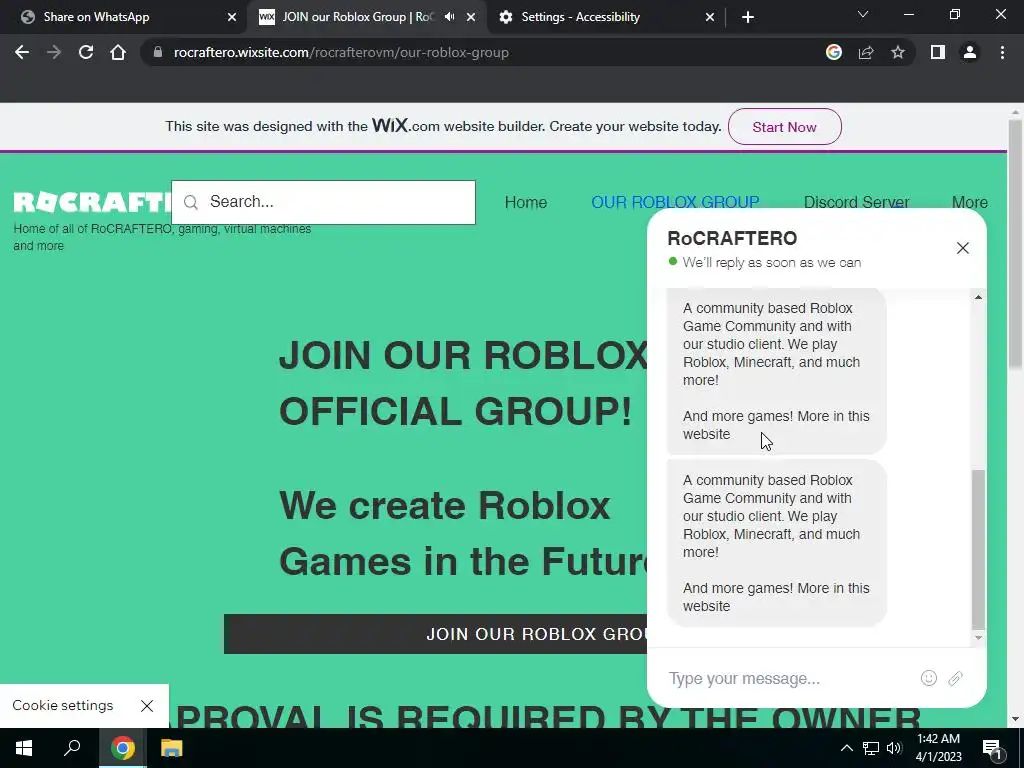Open Chrome's three-dot menu
Viewport: 1024px width, 768px height.
click(x=1002, y=52)
